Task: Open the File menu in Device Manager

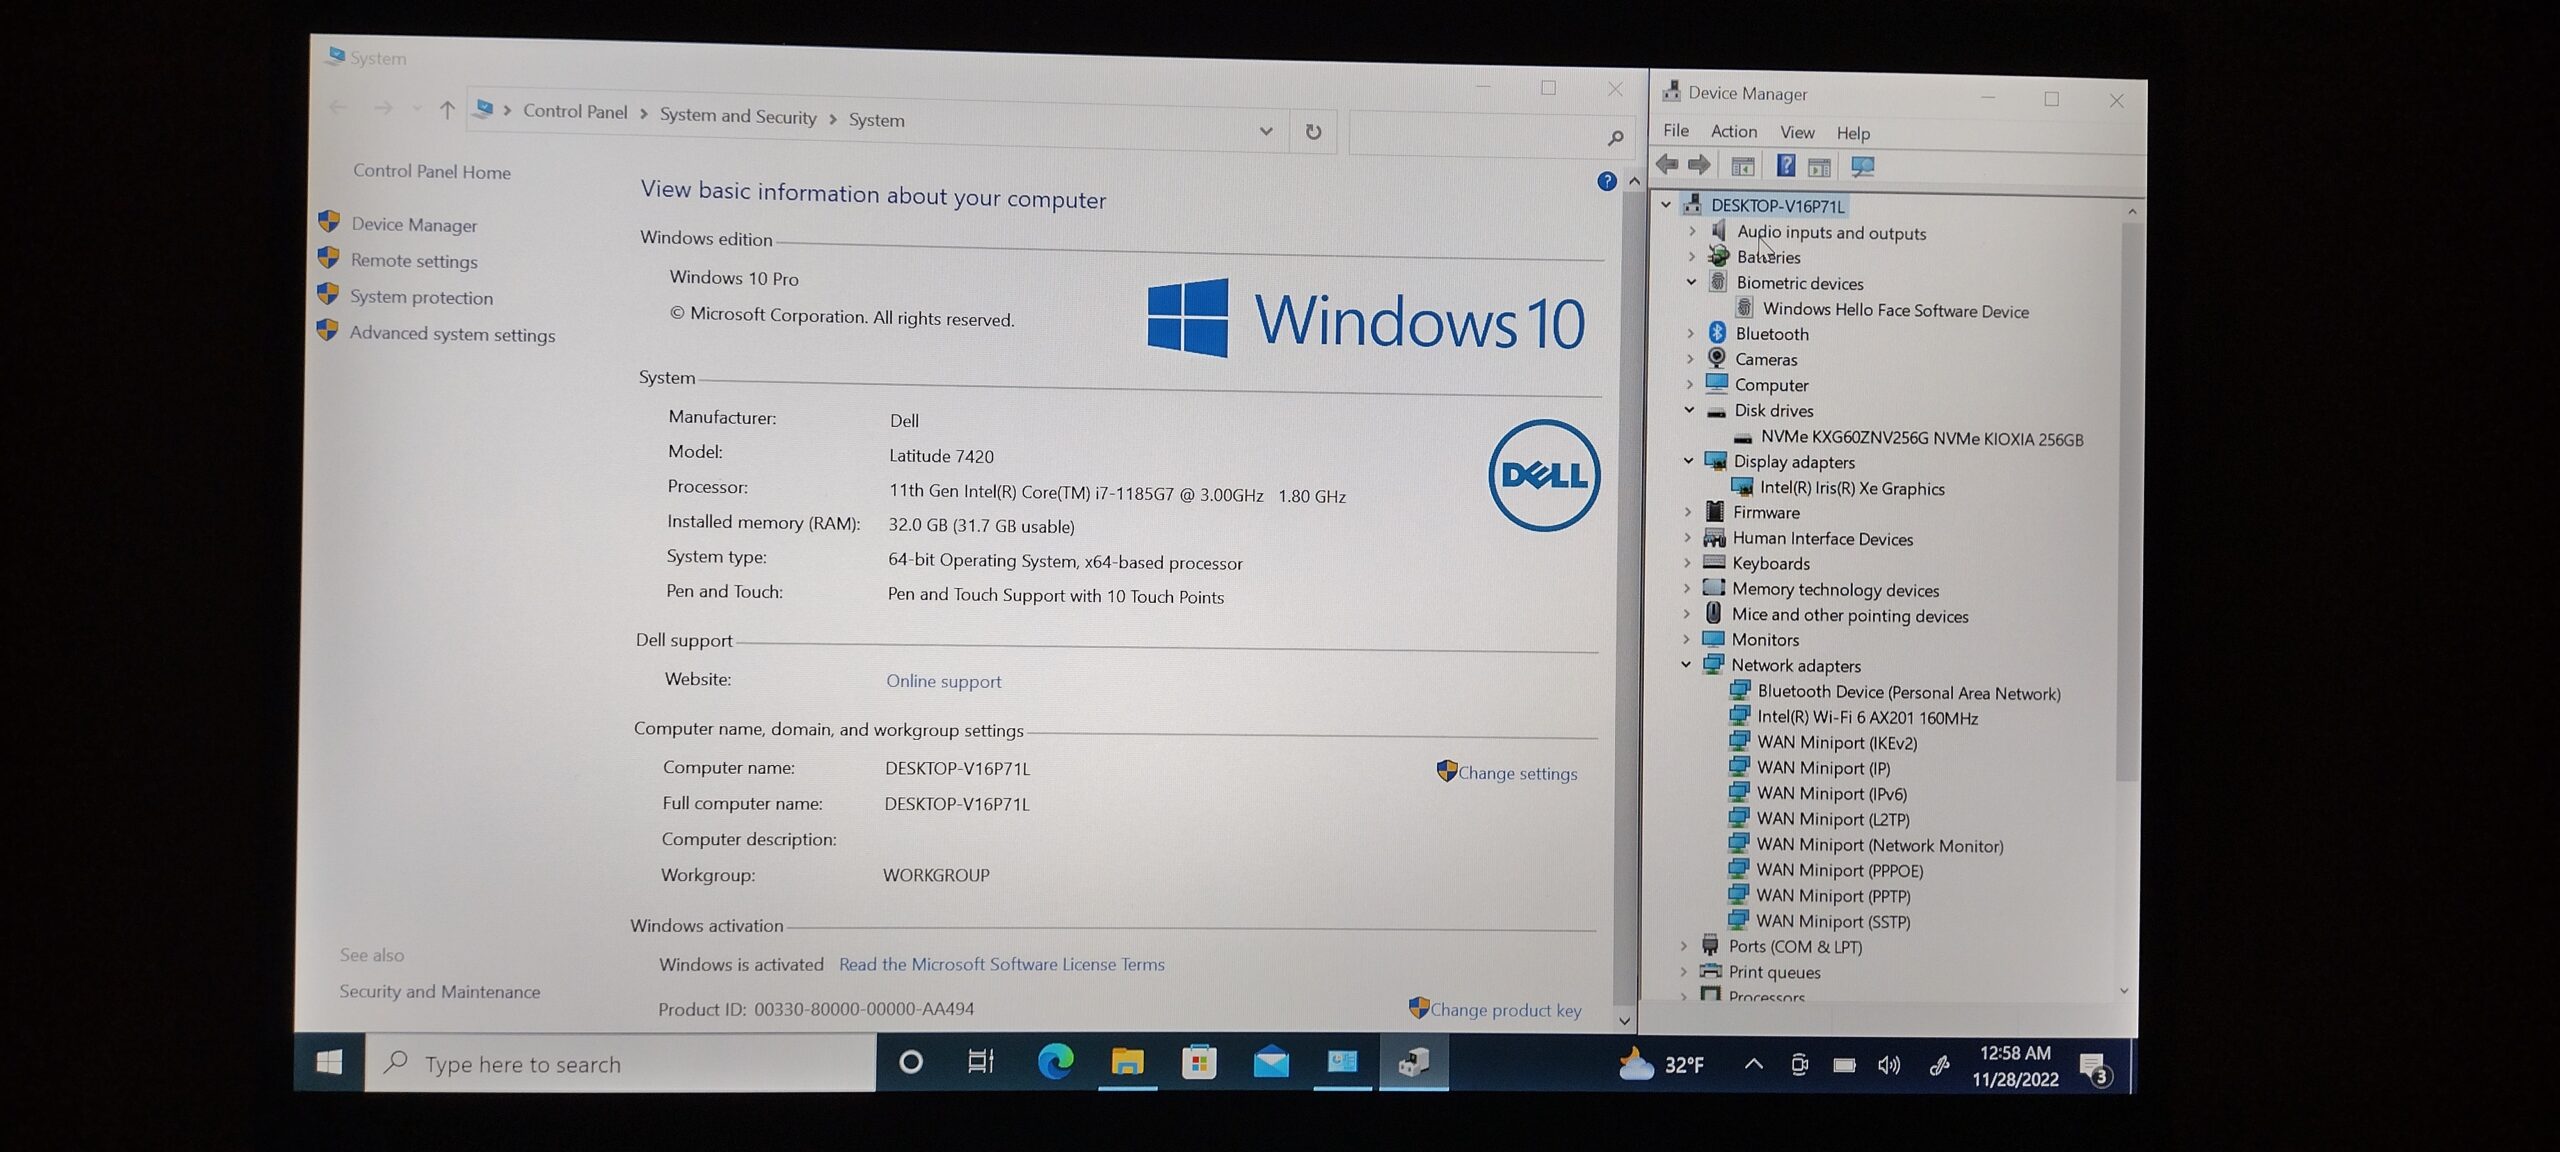Action: (1676, 130)
